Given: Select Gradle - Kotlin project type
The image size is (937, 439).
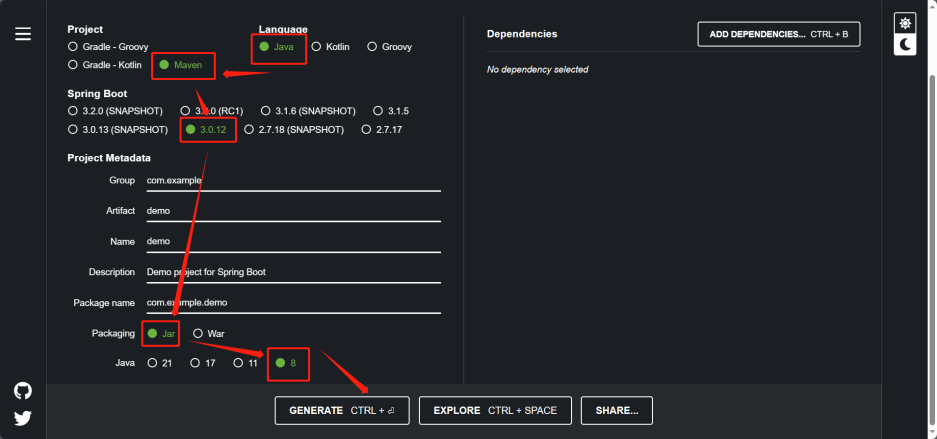Looking at the screenshot, I should (x=105, y=65).
